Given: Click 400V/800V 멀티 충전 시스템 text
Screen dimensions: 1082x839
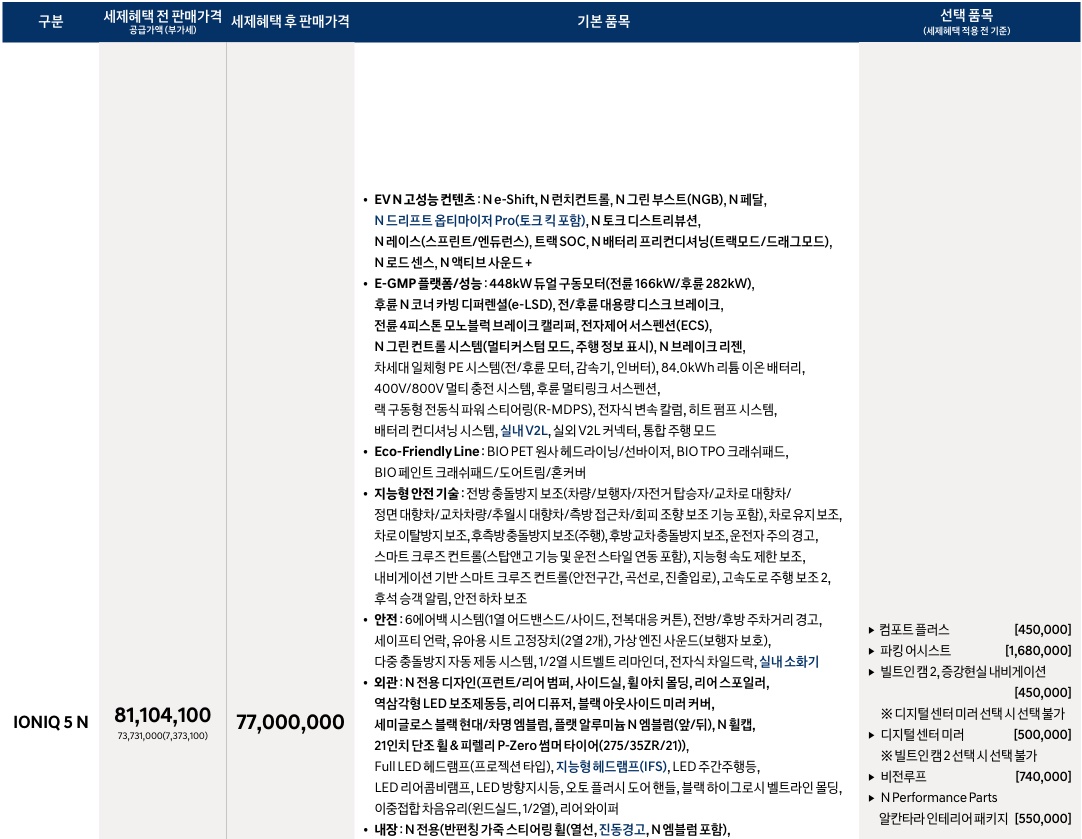Looking at the screenshot, I should [x=453, y=388].
